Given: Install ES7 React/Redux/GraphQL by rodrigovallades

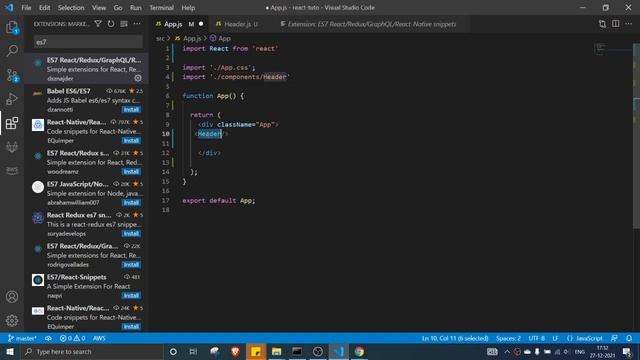Looking at the screenshot, I should click(x=131, y=264).
